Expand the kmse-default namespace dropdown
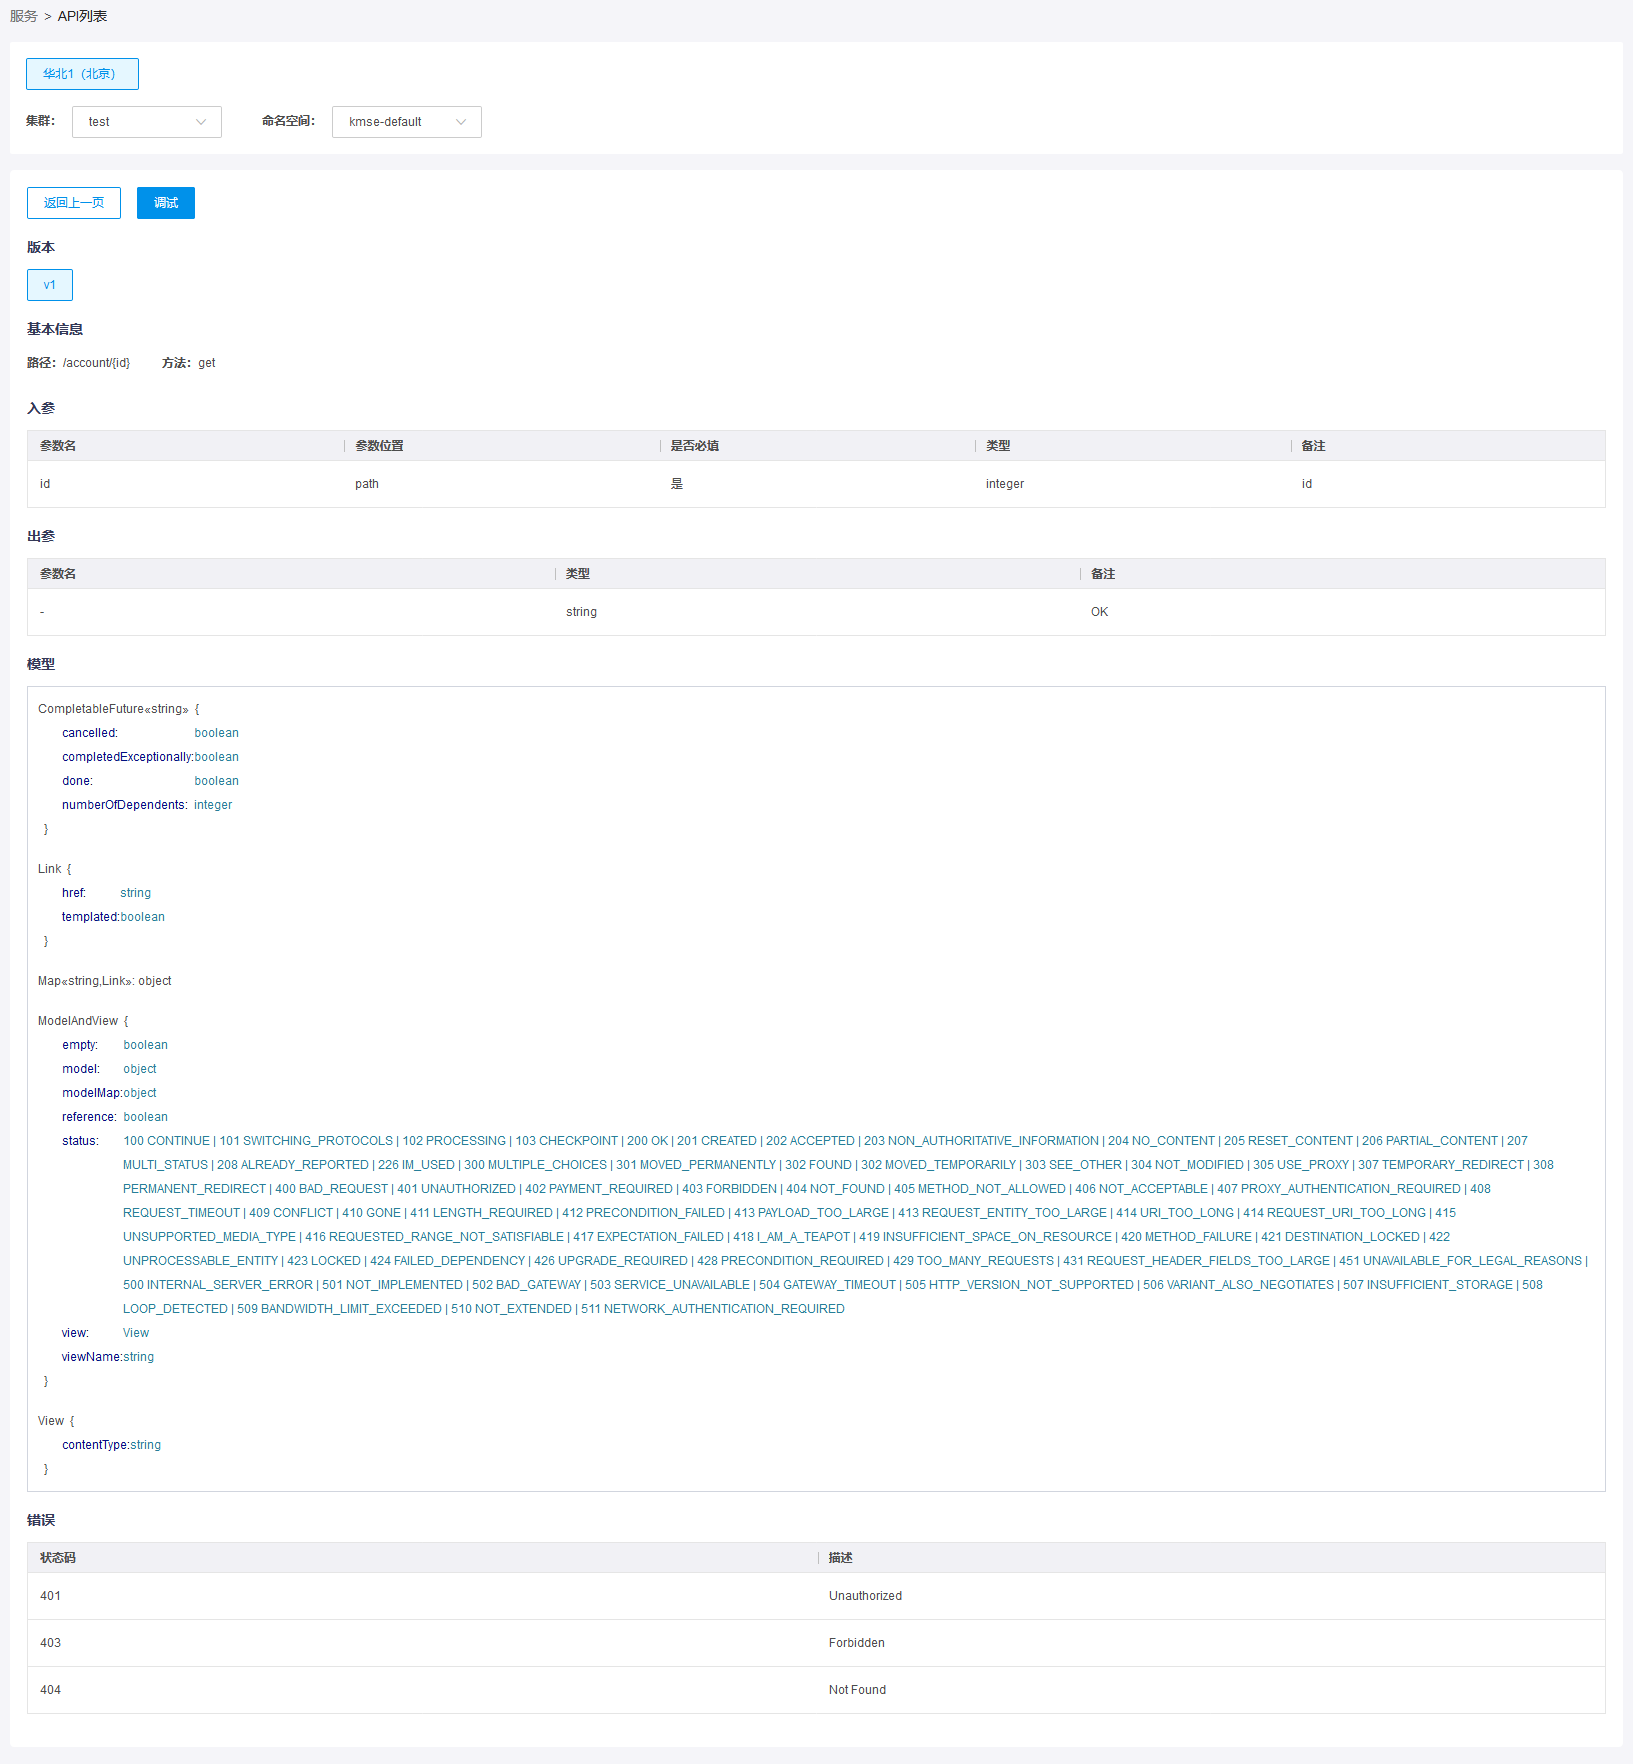Image resolution: width=1633 pixels, height=1764 pixels. (x=407, y=122)
